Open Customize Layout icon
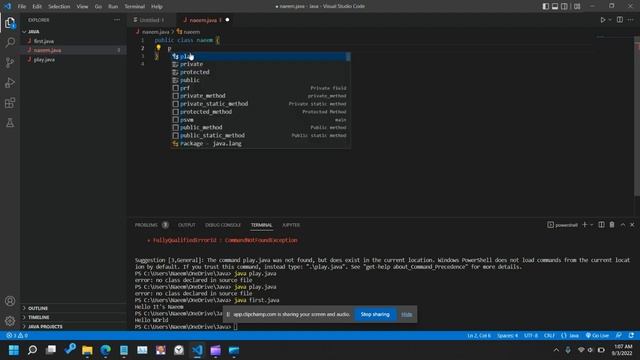 577,6
